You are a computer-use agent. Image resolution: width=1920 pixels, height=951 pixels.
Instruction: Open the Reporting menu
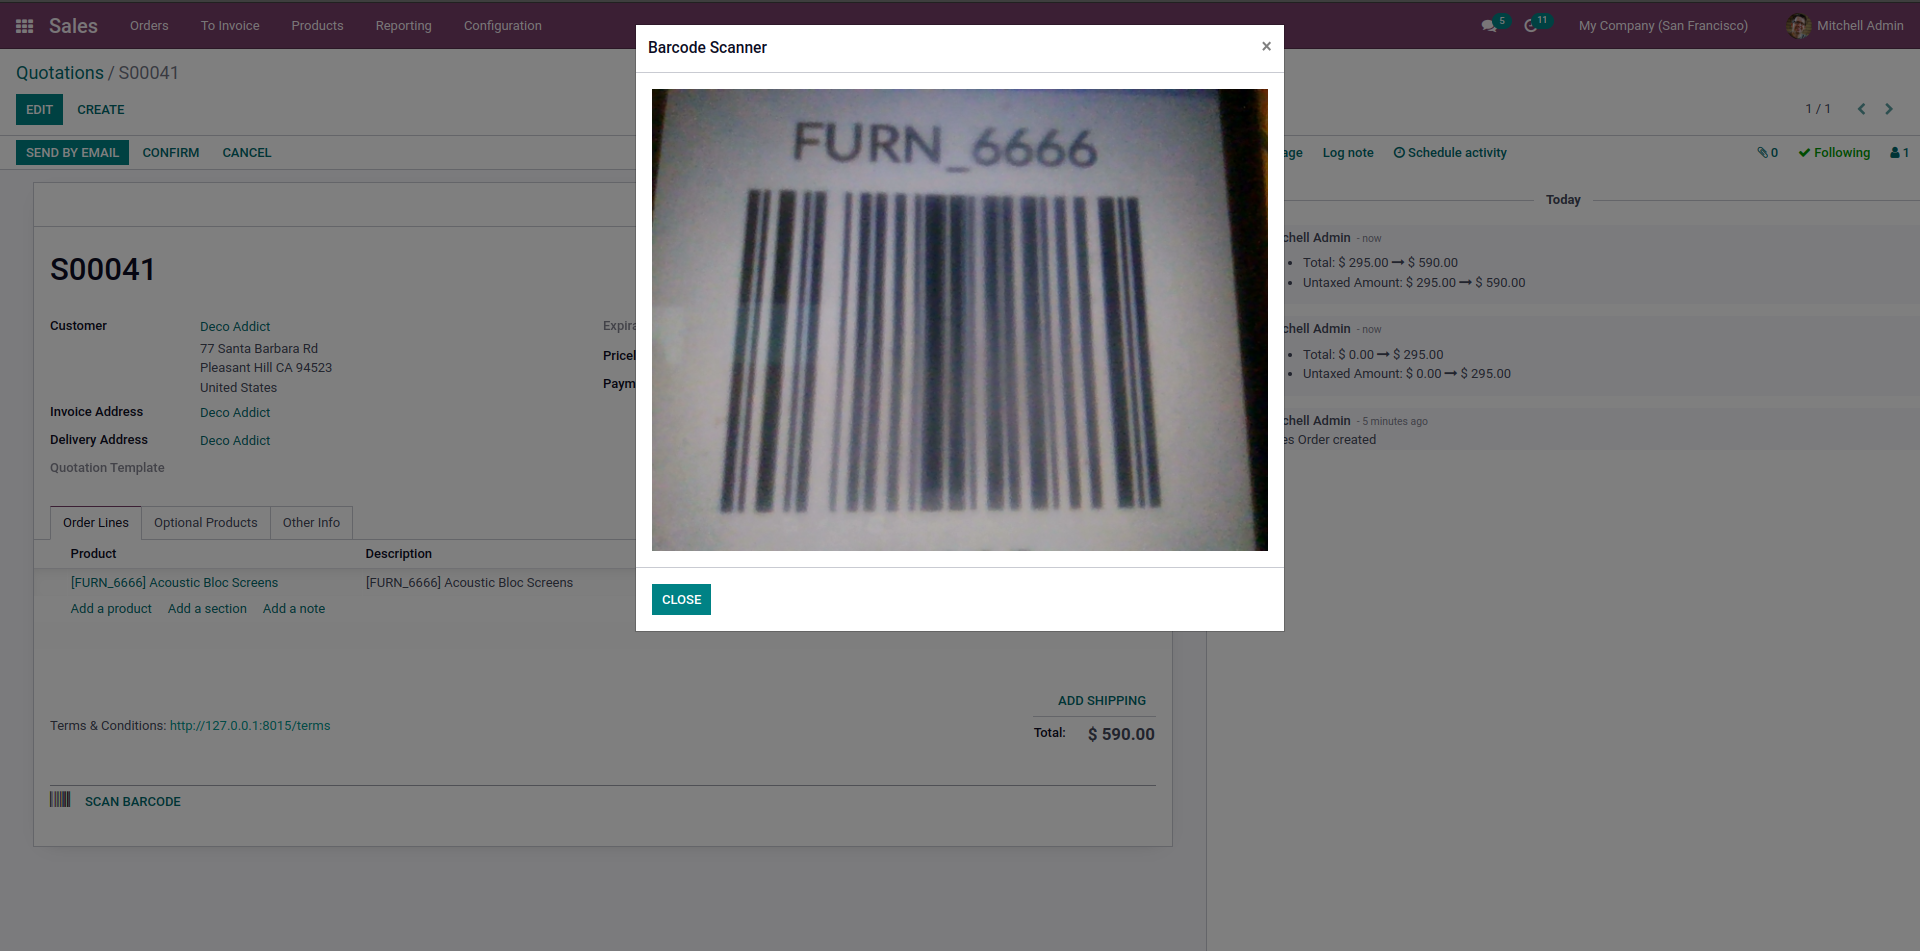tap(404, 26)
